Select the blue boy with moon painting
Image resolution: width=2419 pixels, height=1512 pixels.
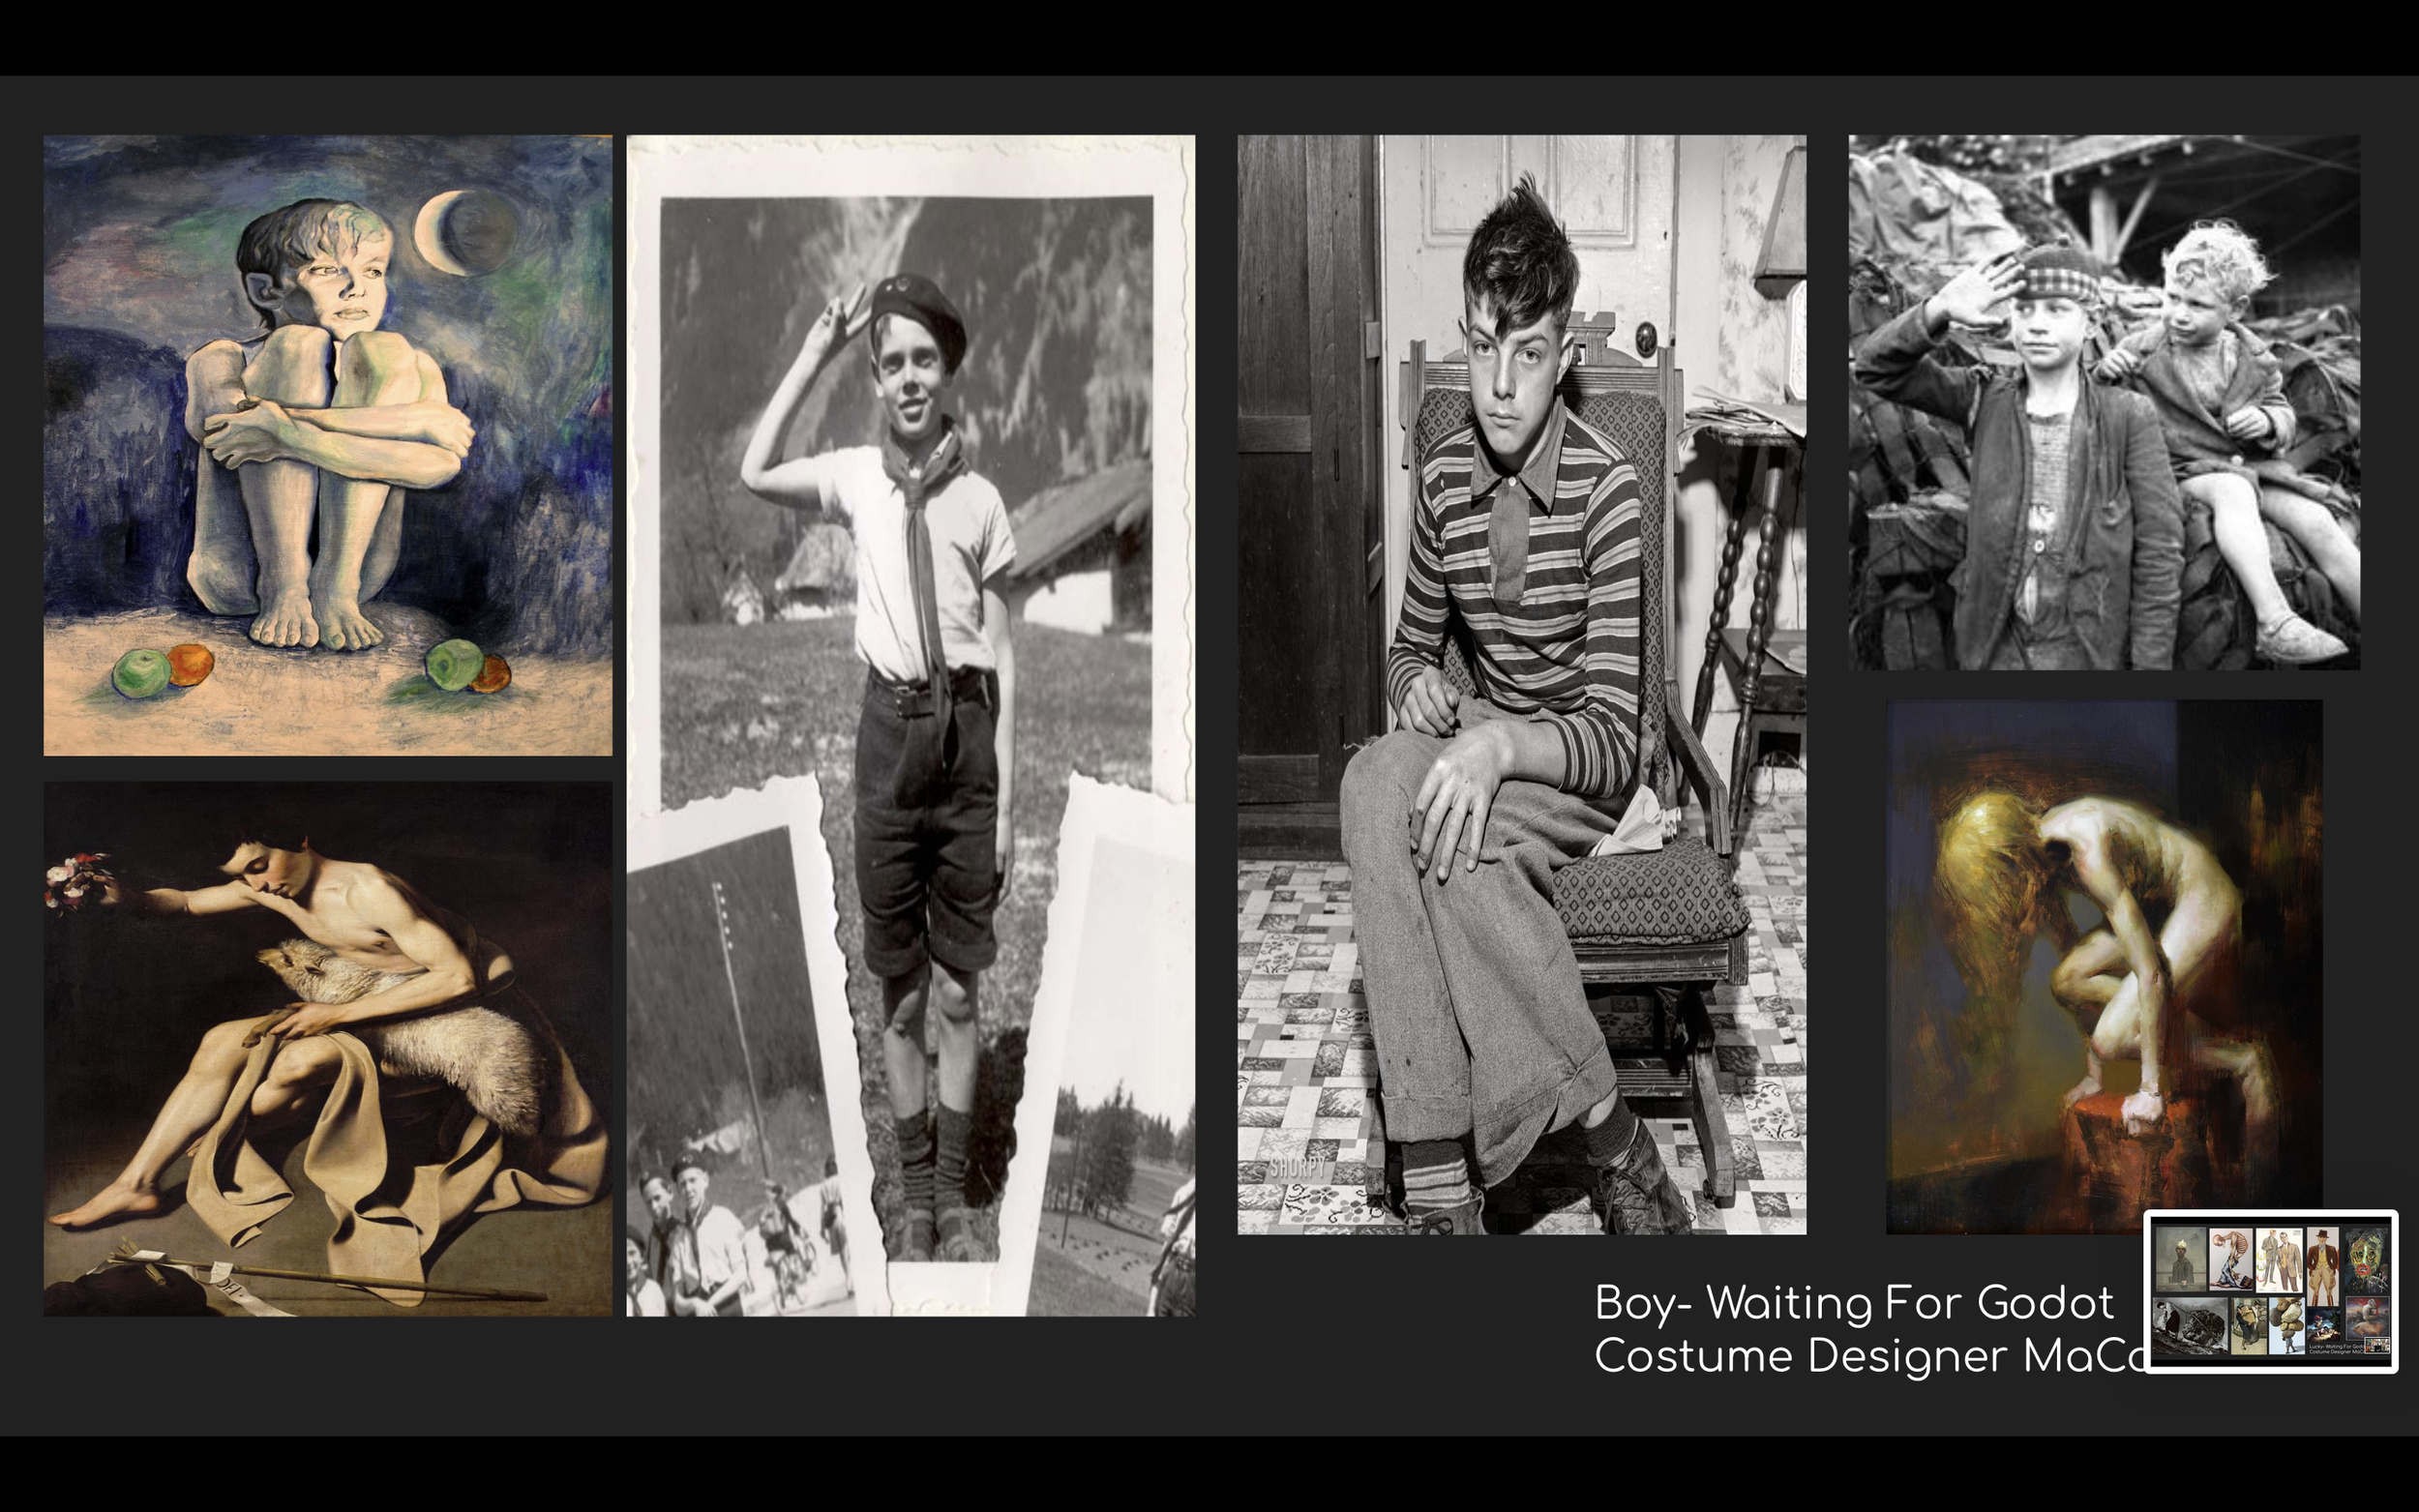point(327,445)
